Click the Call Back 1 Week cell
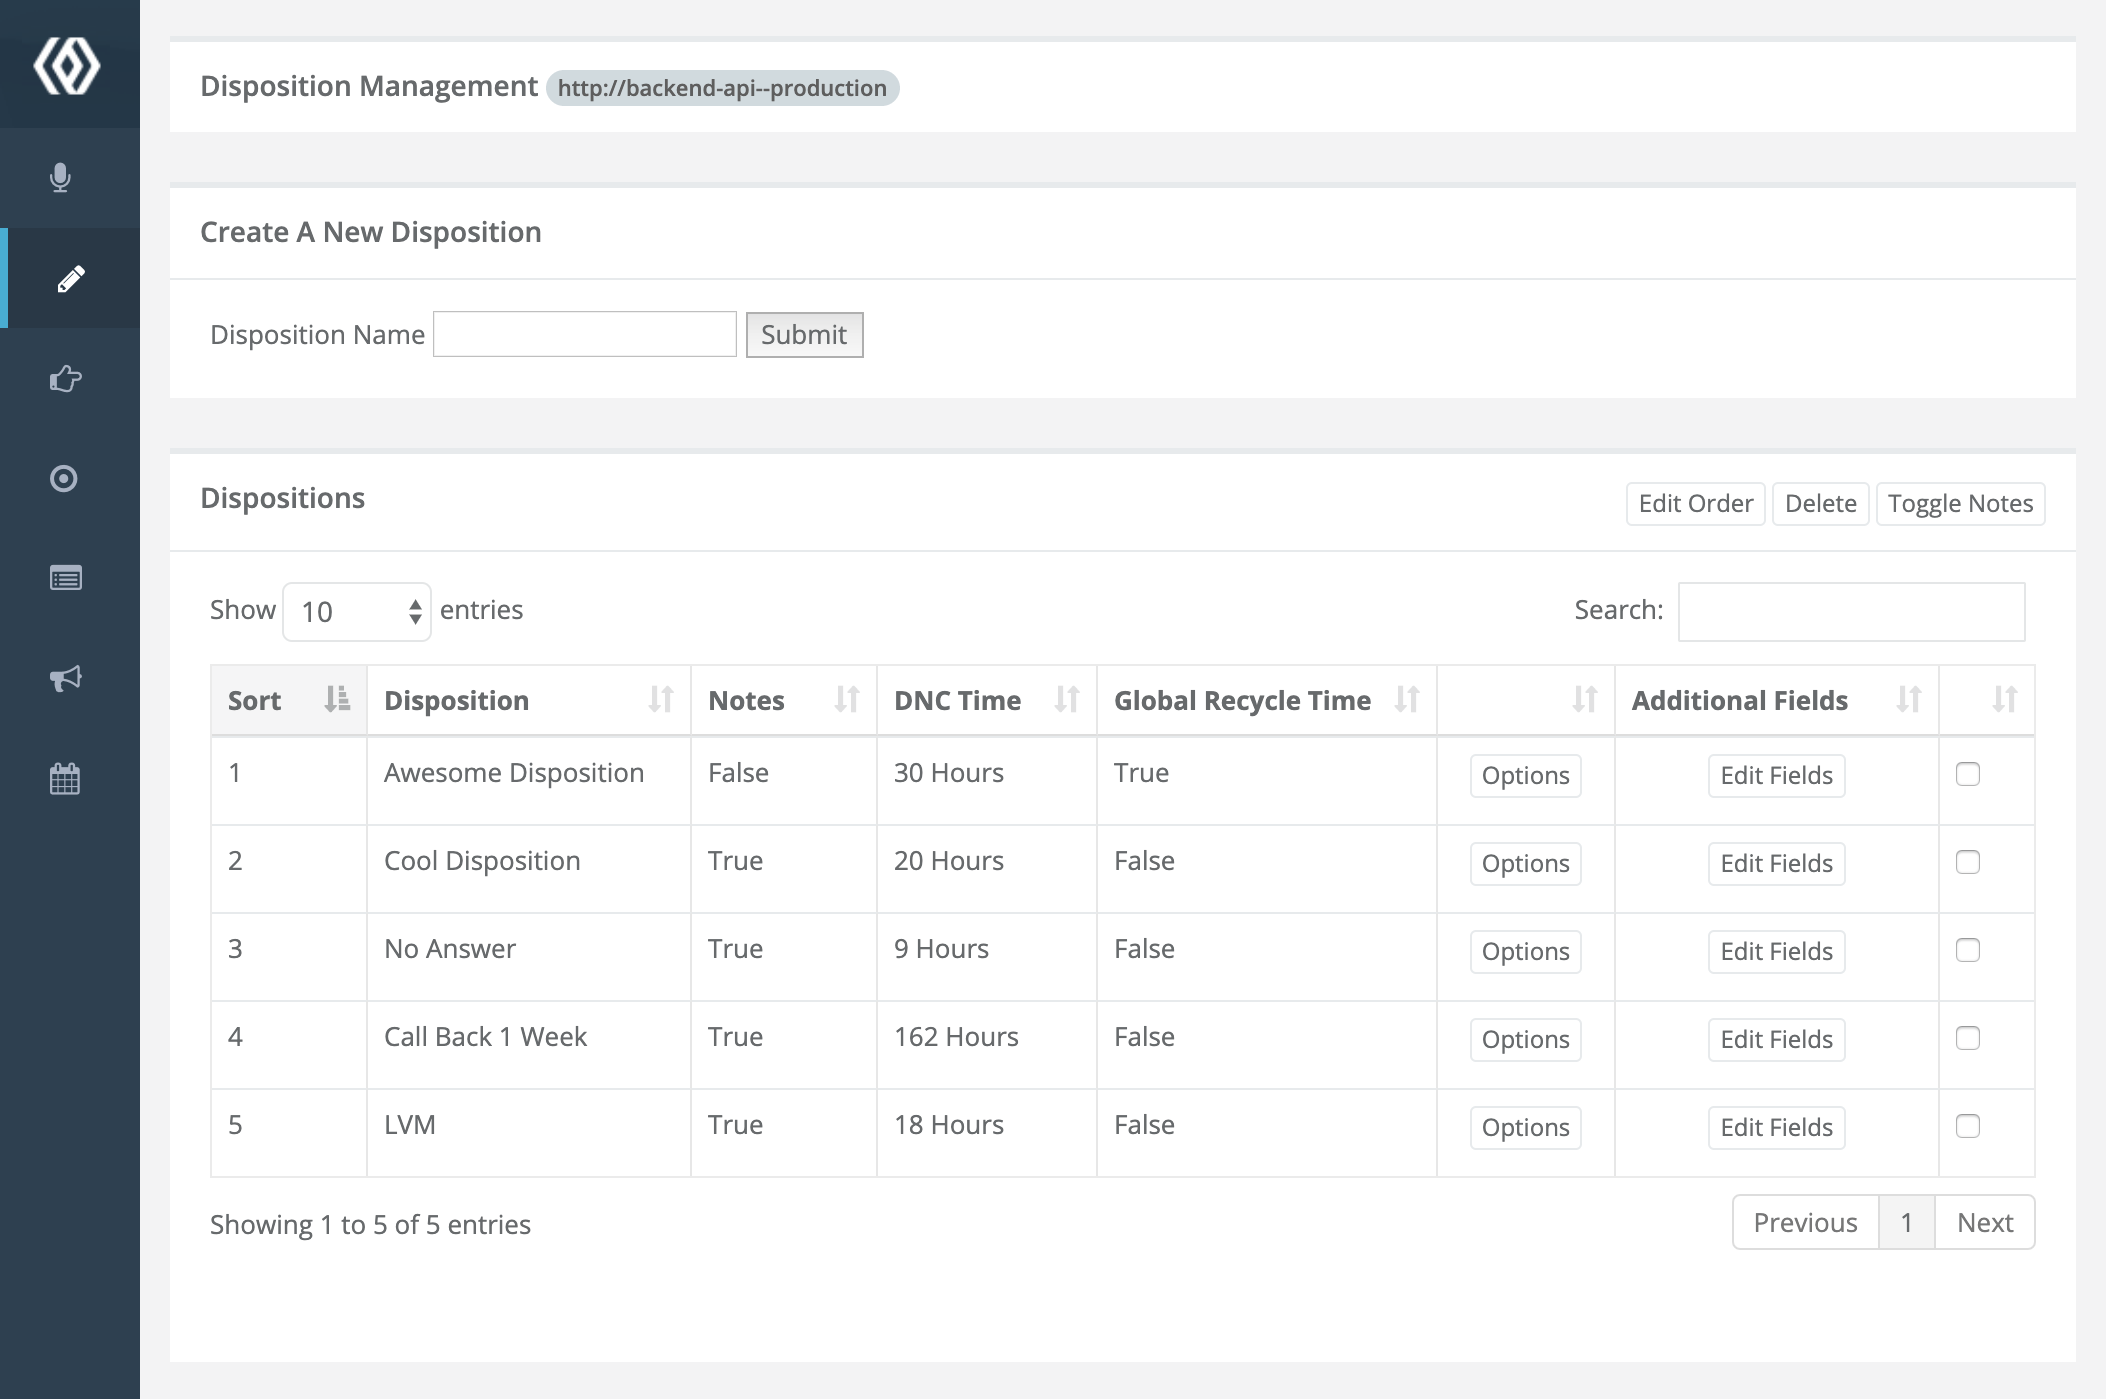 [x=528, y=1045]
